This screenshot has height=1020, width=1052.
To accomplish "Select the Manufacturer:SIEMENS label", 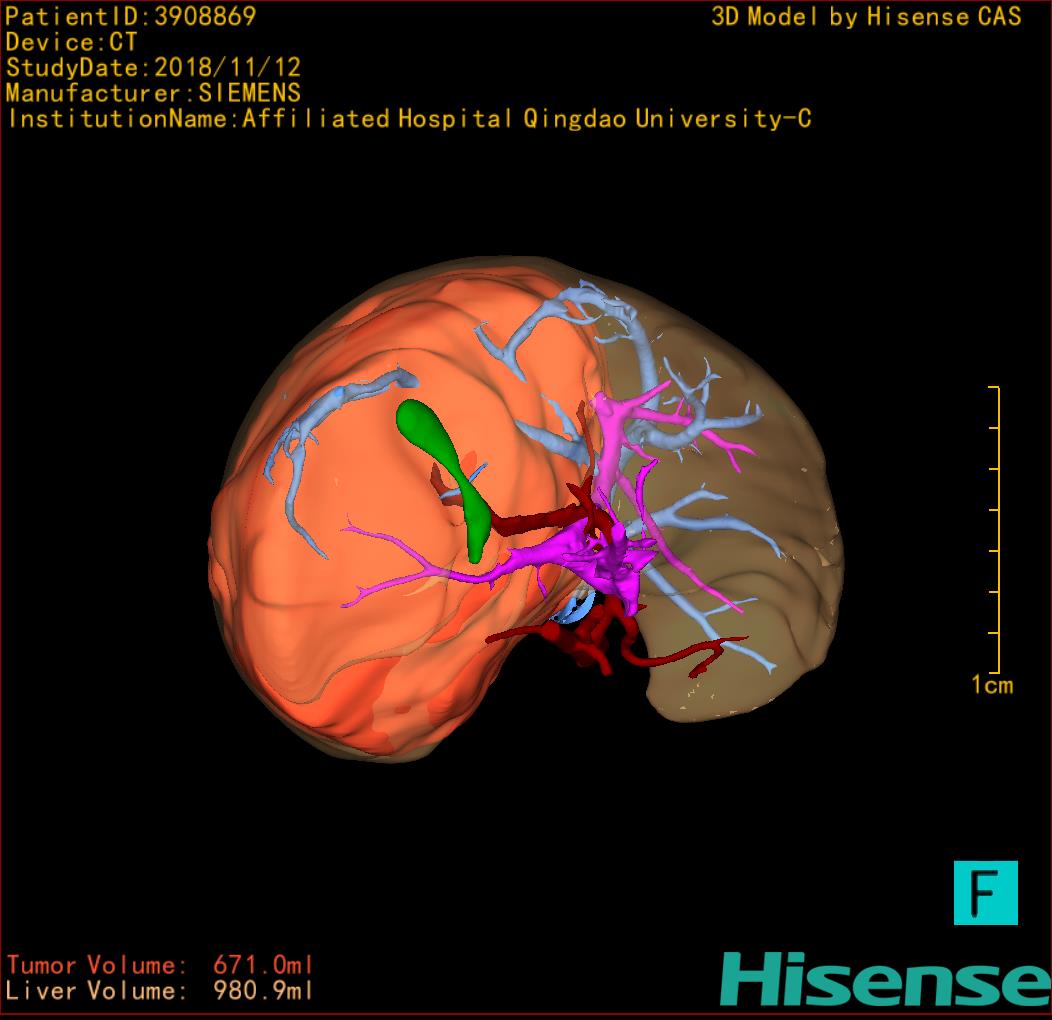I will click(153, 93).
